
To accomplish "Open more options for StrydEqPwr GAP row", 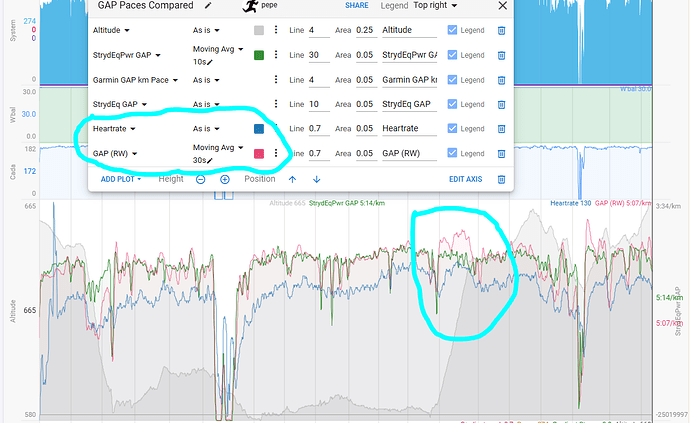I will click(x=276, y=55).
